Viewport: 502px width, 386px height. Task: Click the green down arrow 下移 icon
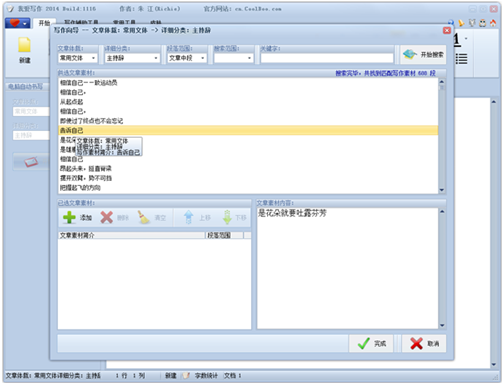click(227, 218)
